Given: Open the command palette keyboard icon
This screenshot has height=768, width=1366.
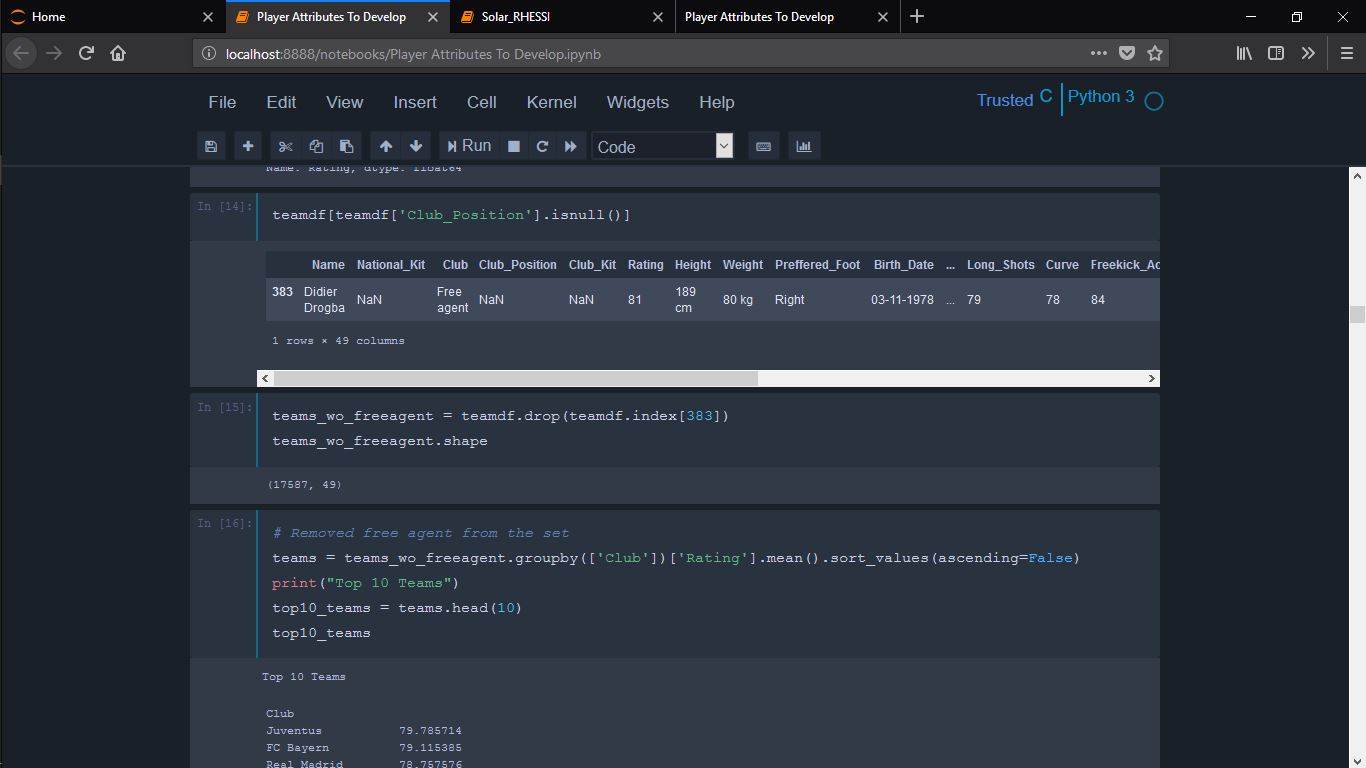Looking at the screenshot, I should tap(763, 145).
